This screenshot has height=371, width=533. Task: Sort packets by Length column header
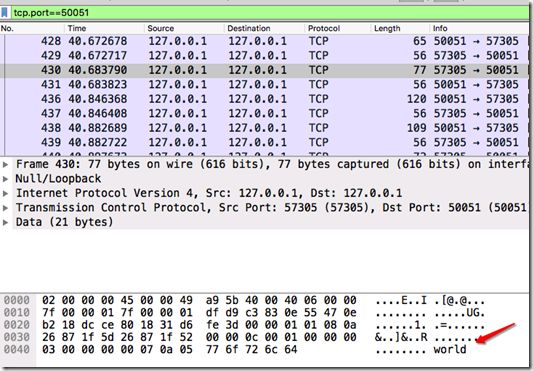pos(400,28)
